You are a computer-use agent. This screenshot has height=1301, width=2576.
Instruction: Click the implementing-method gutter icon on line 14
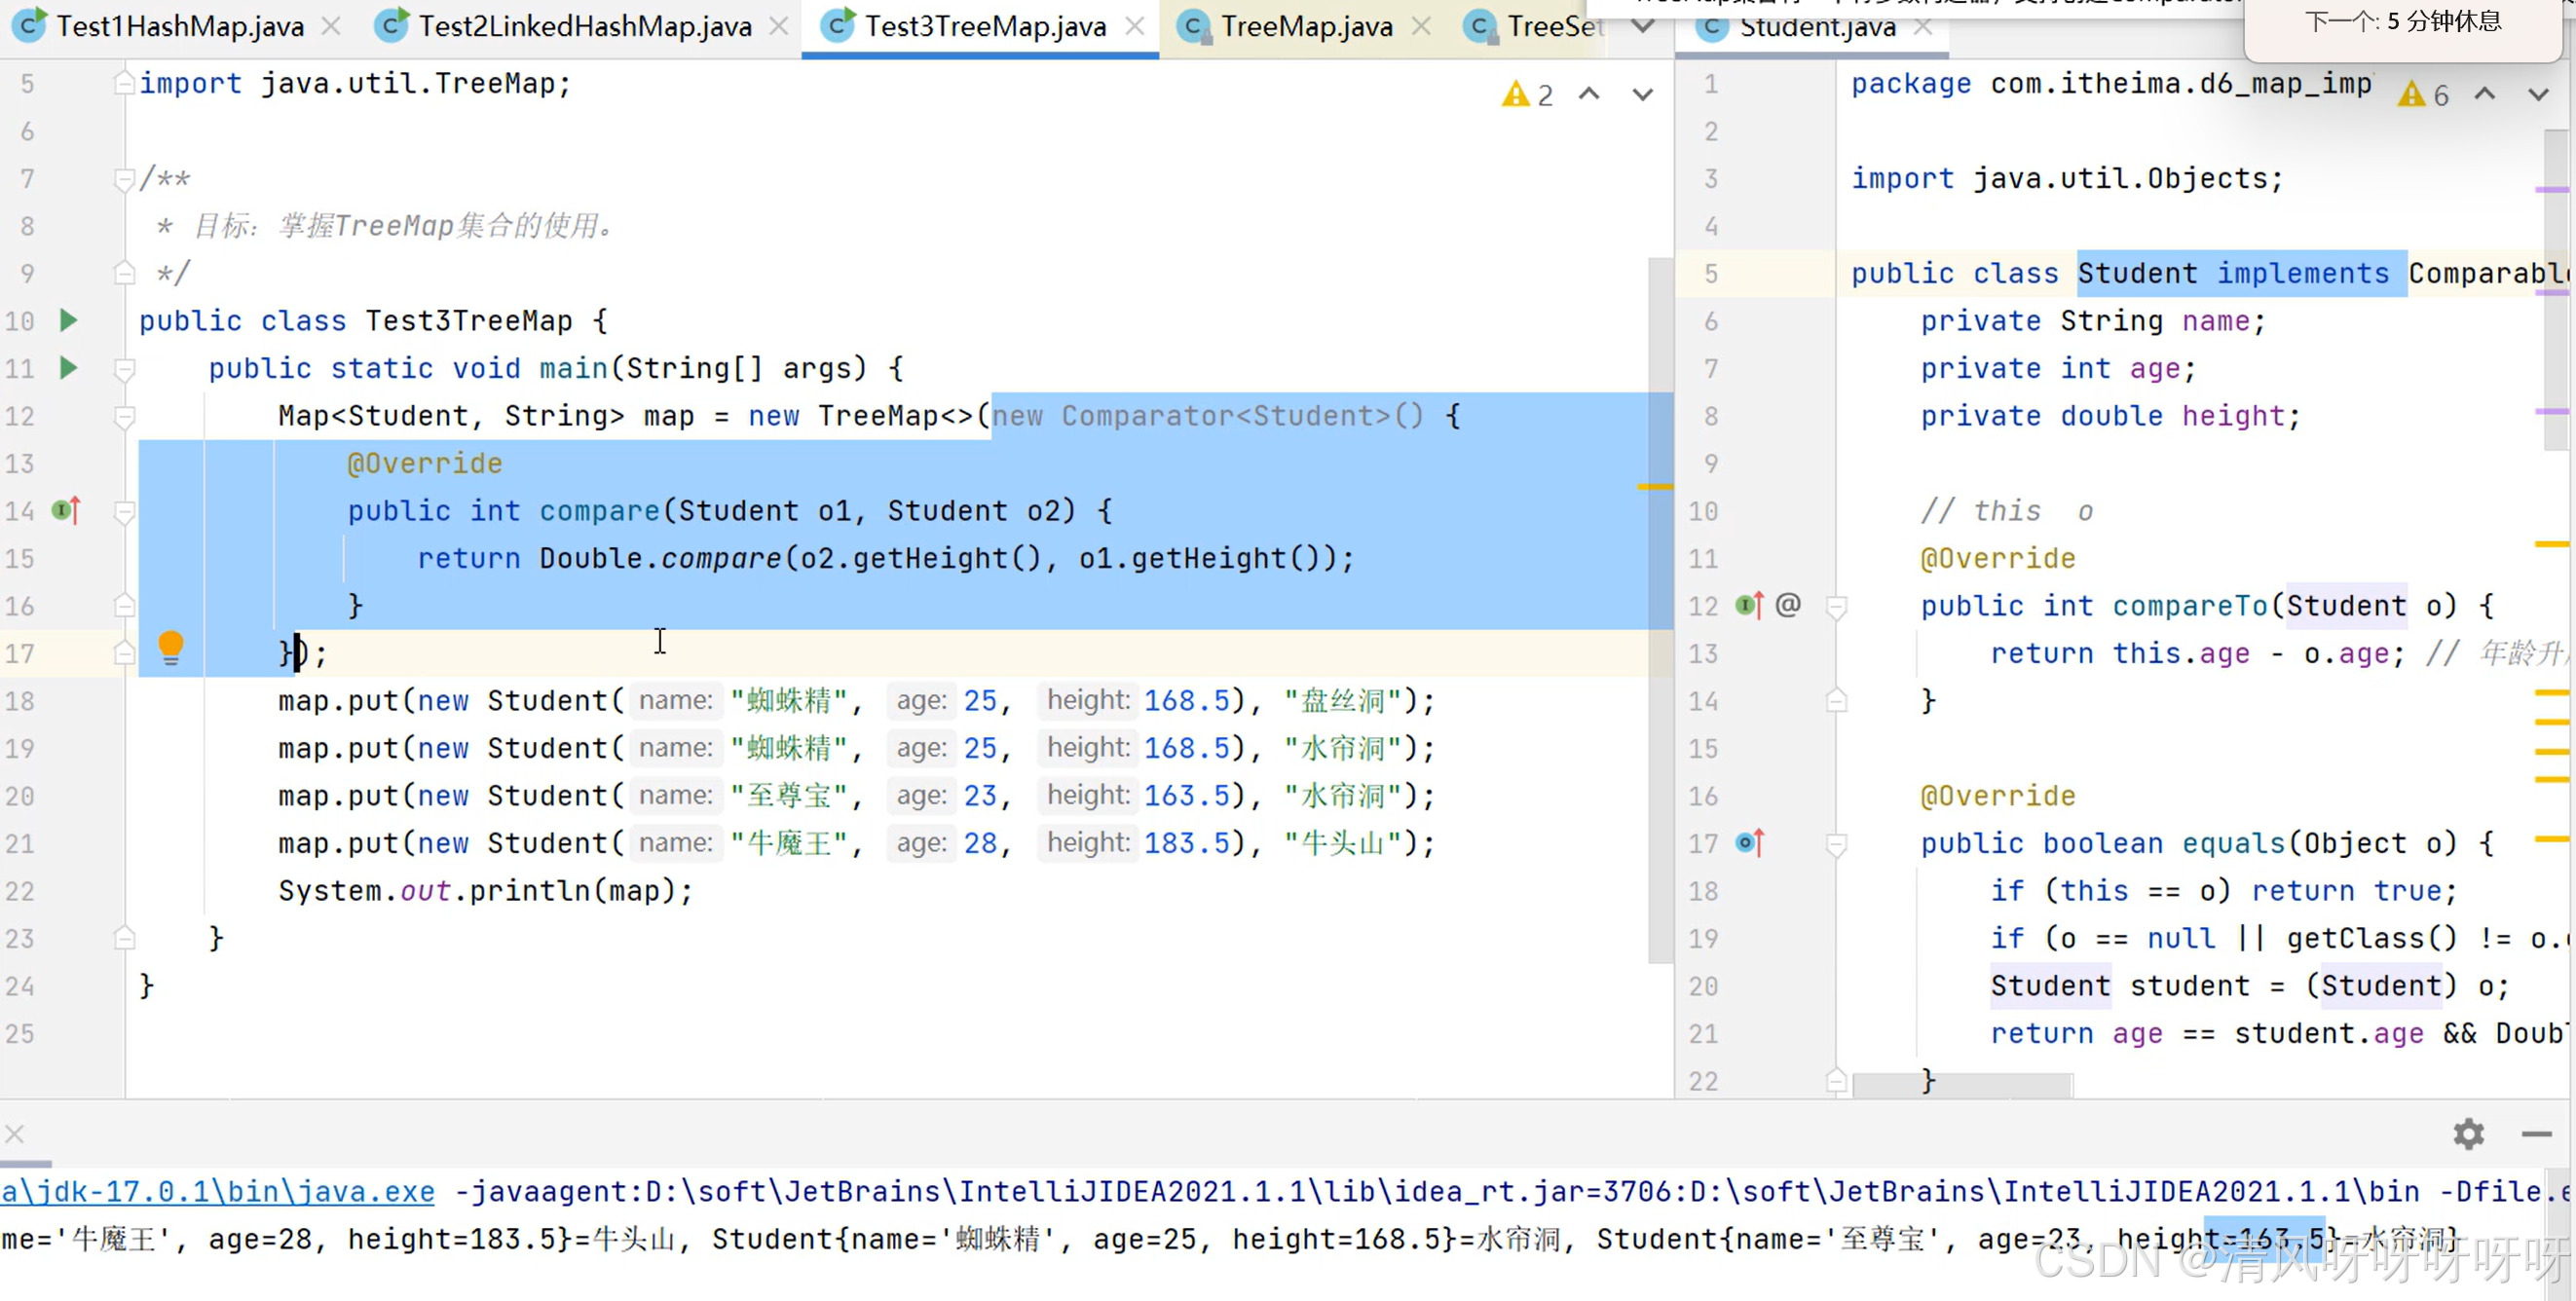coord(64,510)
